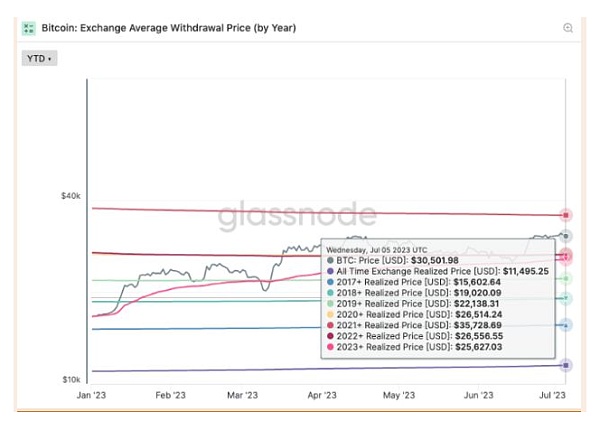The image size is (600, 421).
Task: Select the purple All Time line end marker
Action: pyautogui.click(x=566, y=365)
